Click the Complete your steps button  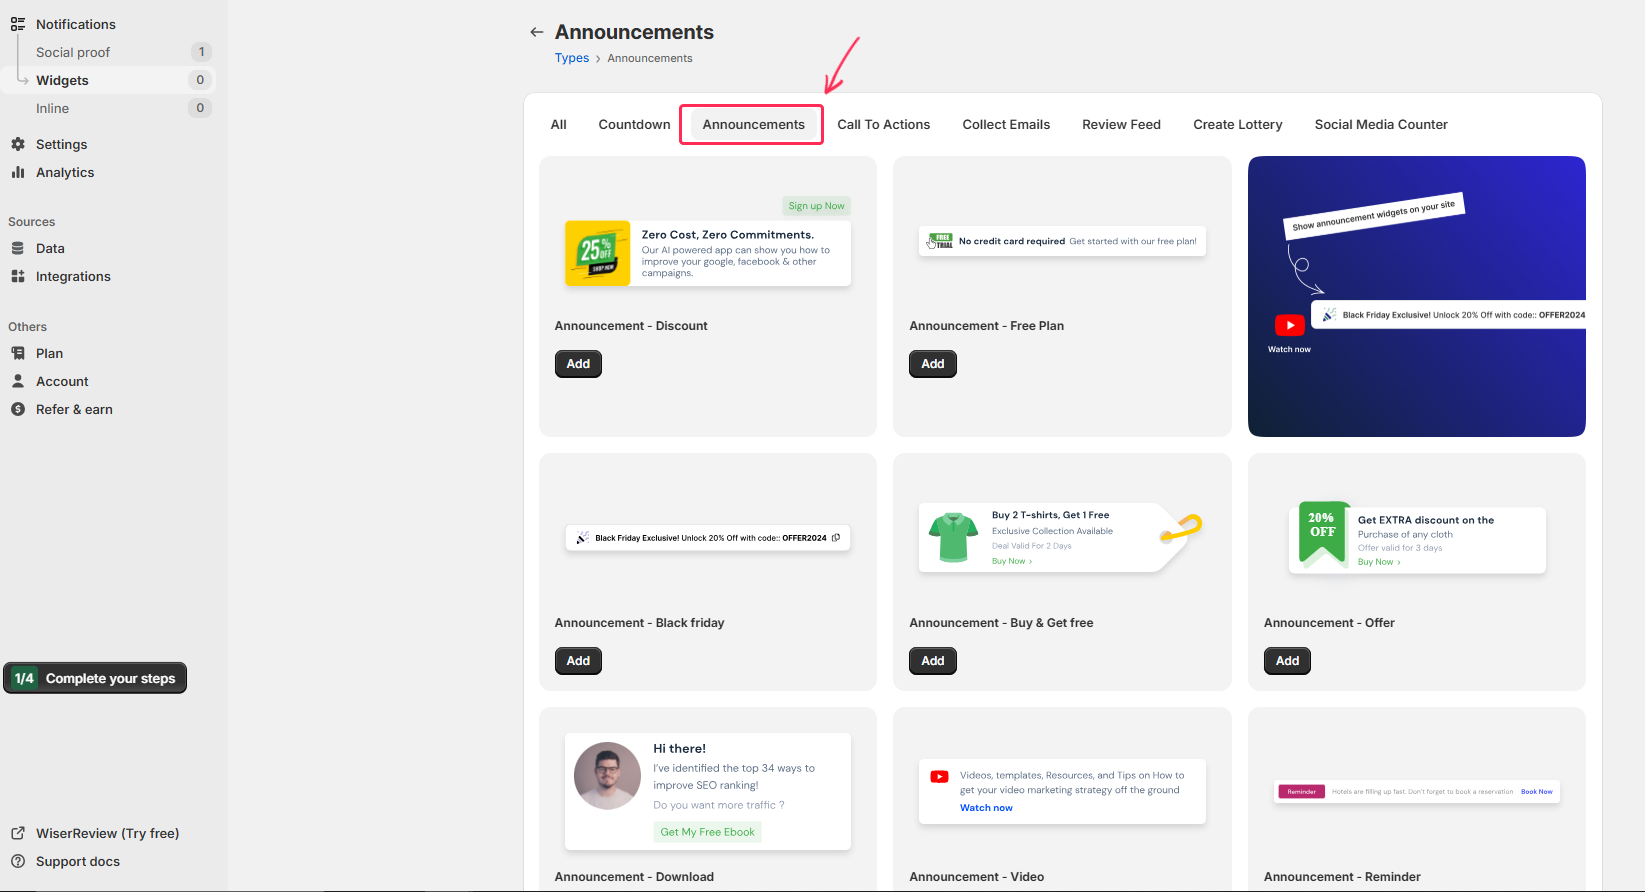tap(95, 678)
